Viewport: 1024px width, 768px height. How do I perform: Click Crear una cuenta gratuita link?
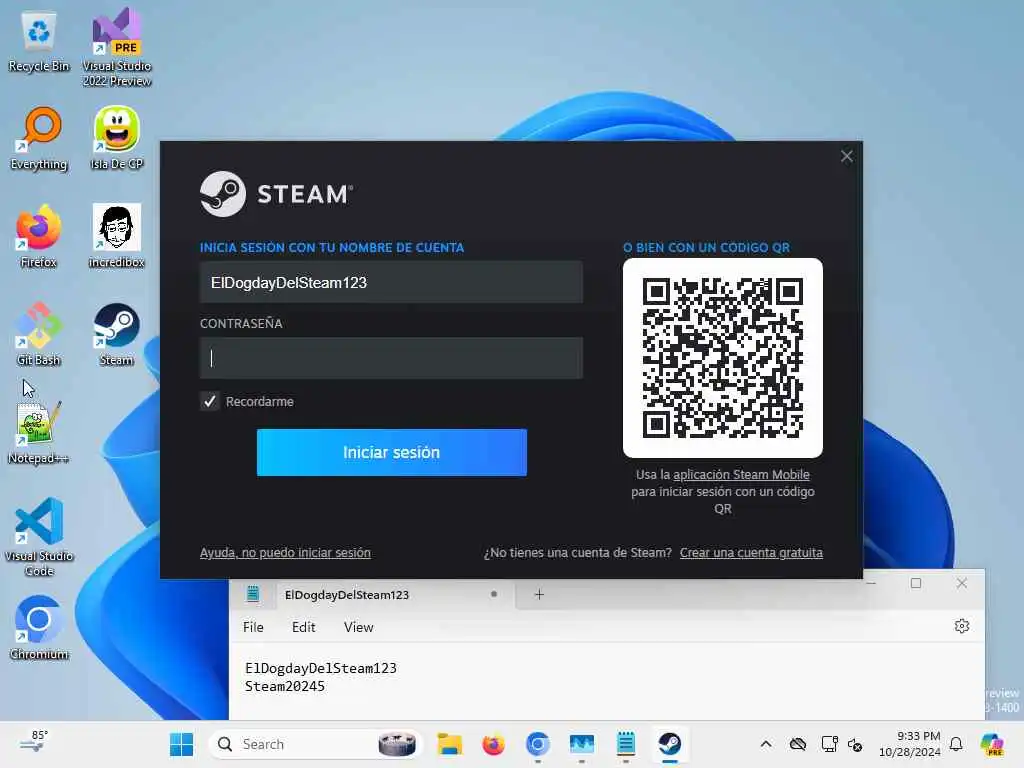pos(751,552)
